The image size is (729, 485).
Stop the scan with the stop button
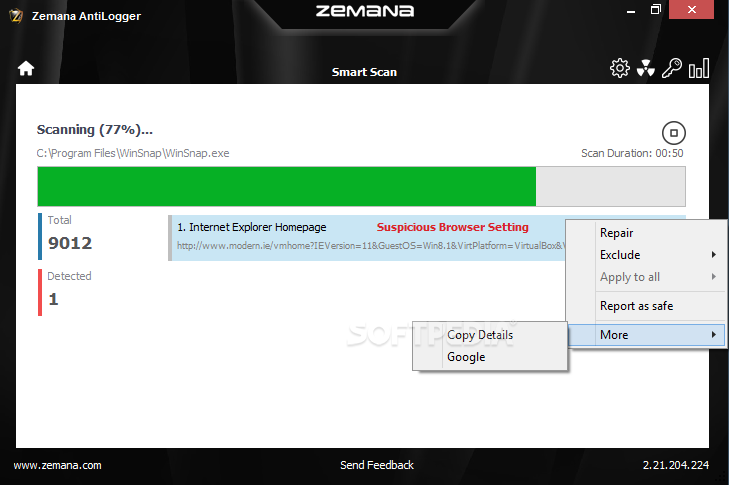click(x=674, y=132)
